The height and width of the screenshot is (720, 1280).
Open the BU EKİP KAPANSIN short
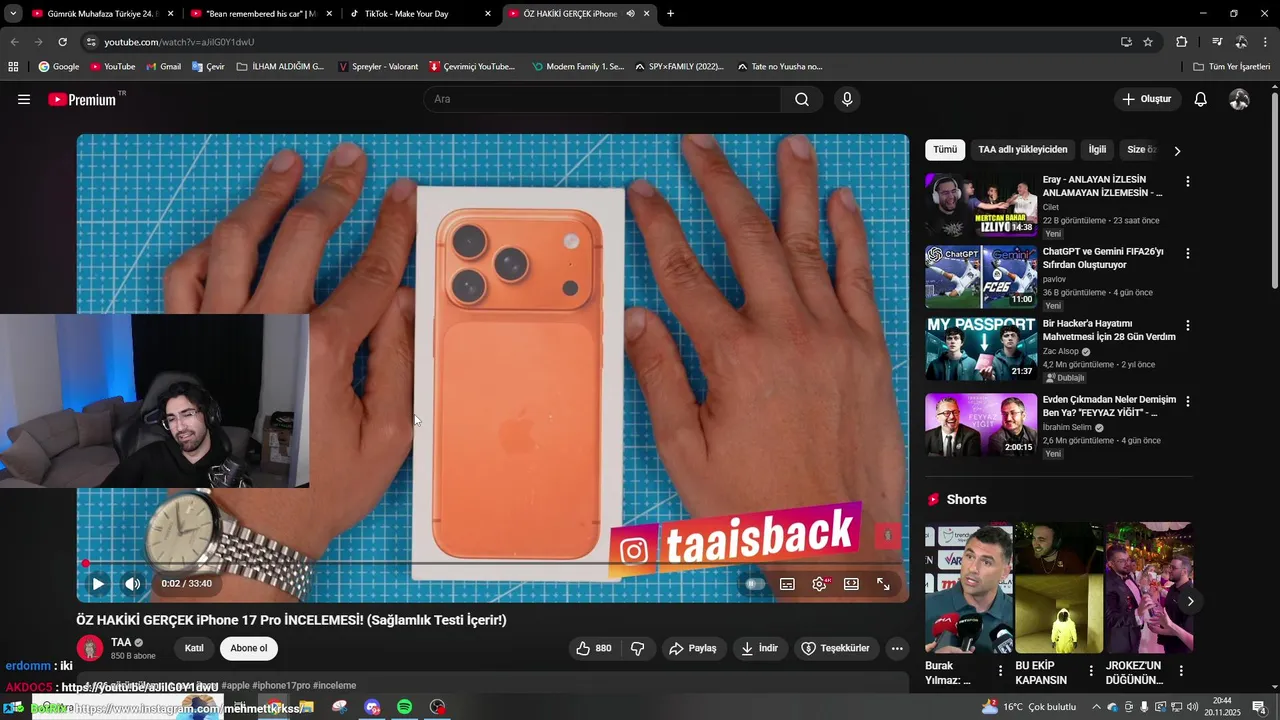pyautogui.click(x=1058, y=588)
